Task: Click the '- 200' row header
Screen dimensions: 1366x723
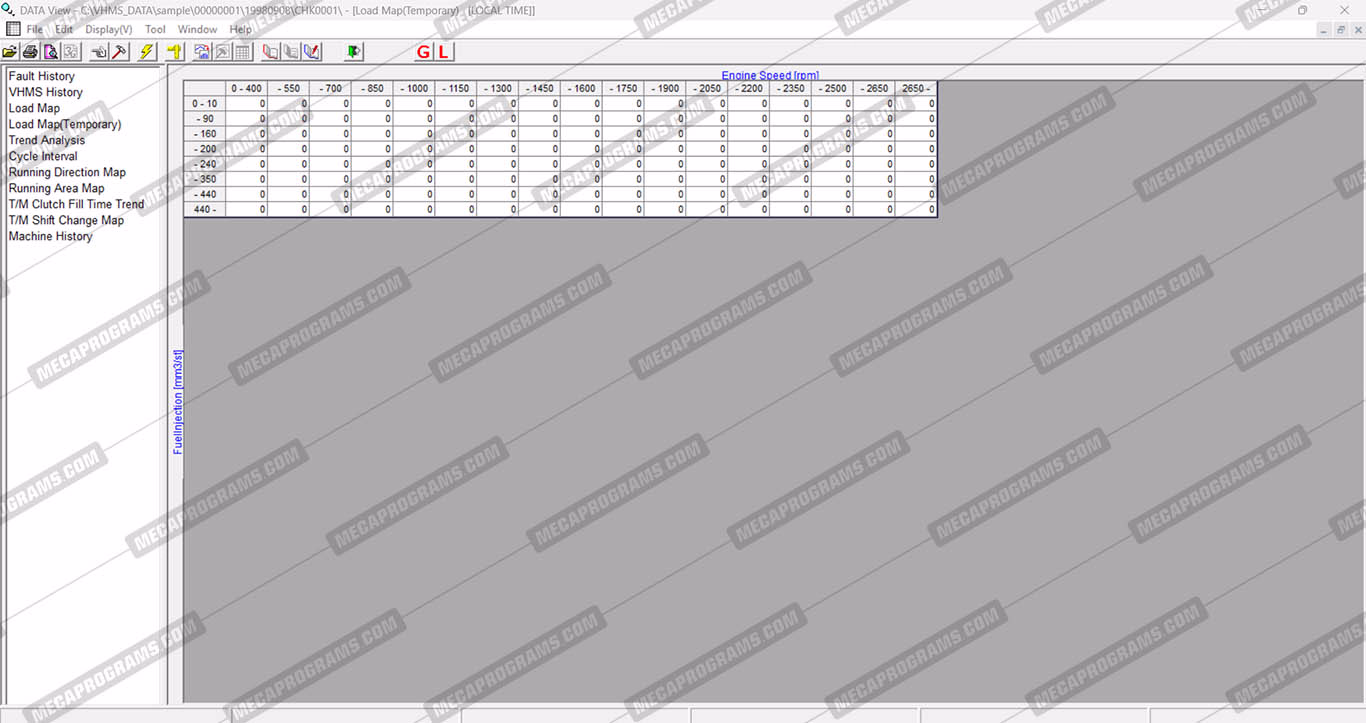Action: 205,149
